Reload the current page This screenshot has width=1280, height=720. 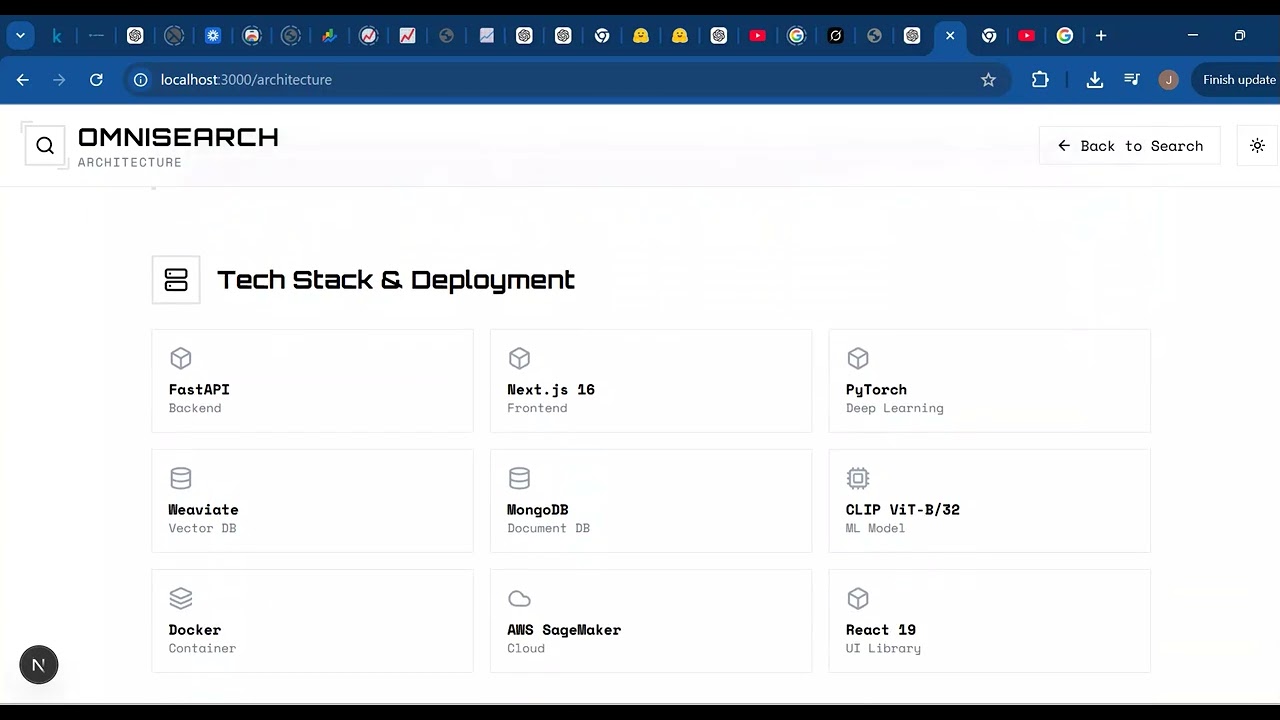pyautogui.click(x=96, y=80)
